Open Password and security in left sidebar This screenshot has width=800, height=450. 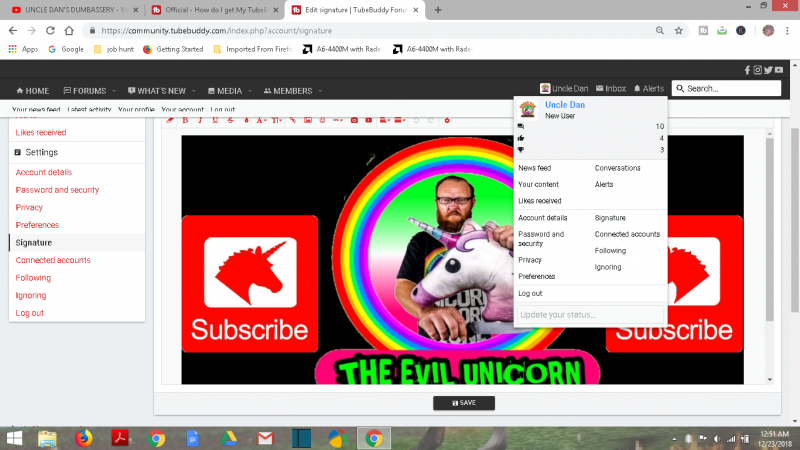(57, 189)
